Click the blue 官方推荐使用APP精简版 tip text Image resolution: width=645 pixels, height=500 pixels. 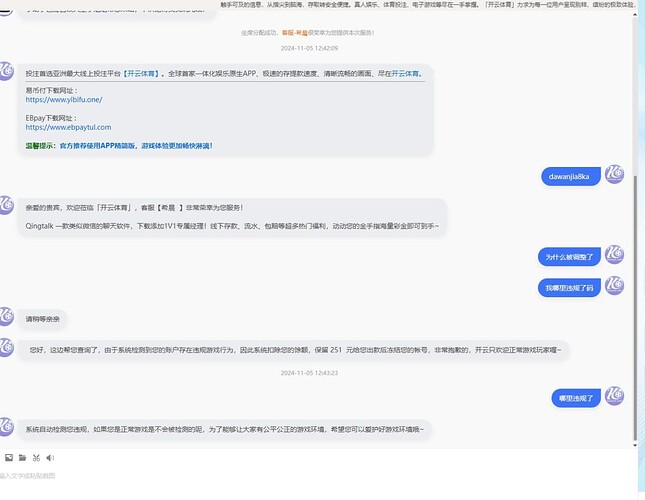click(x=136, y=146)
